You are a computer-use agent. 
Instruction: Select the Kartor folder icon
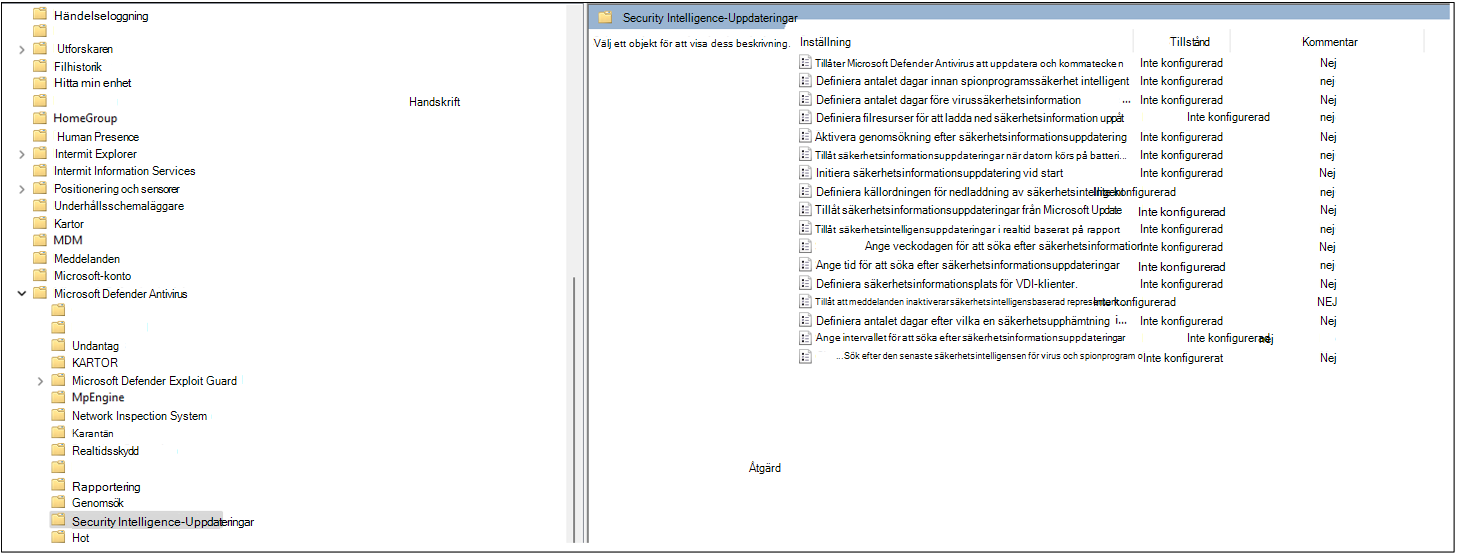[40, 224]
